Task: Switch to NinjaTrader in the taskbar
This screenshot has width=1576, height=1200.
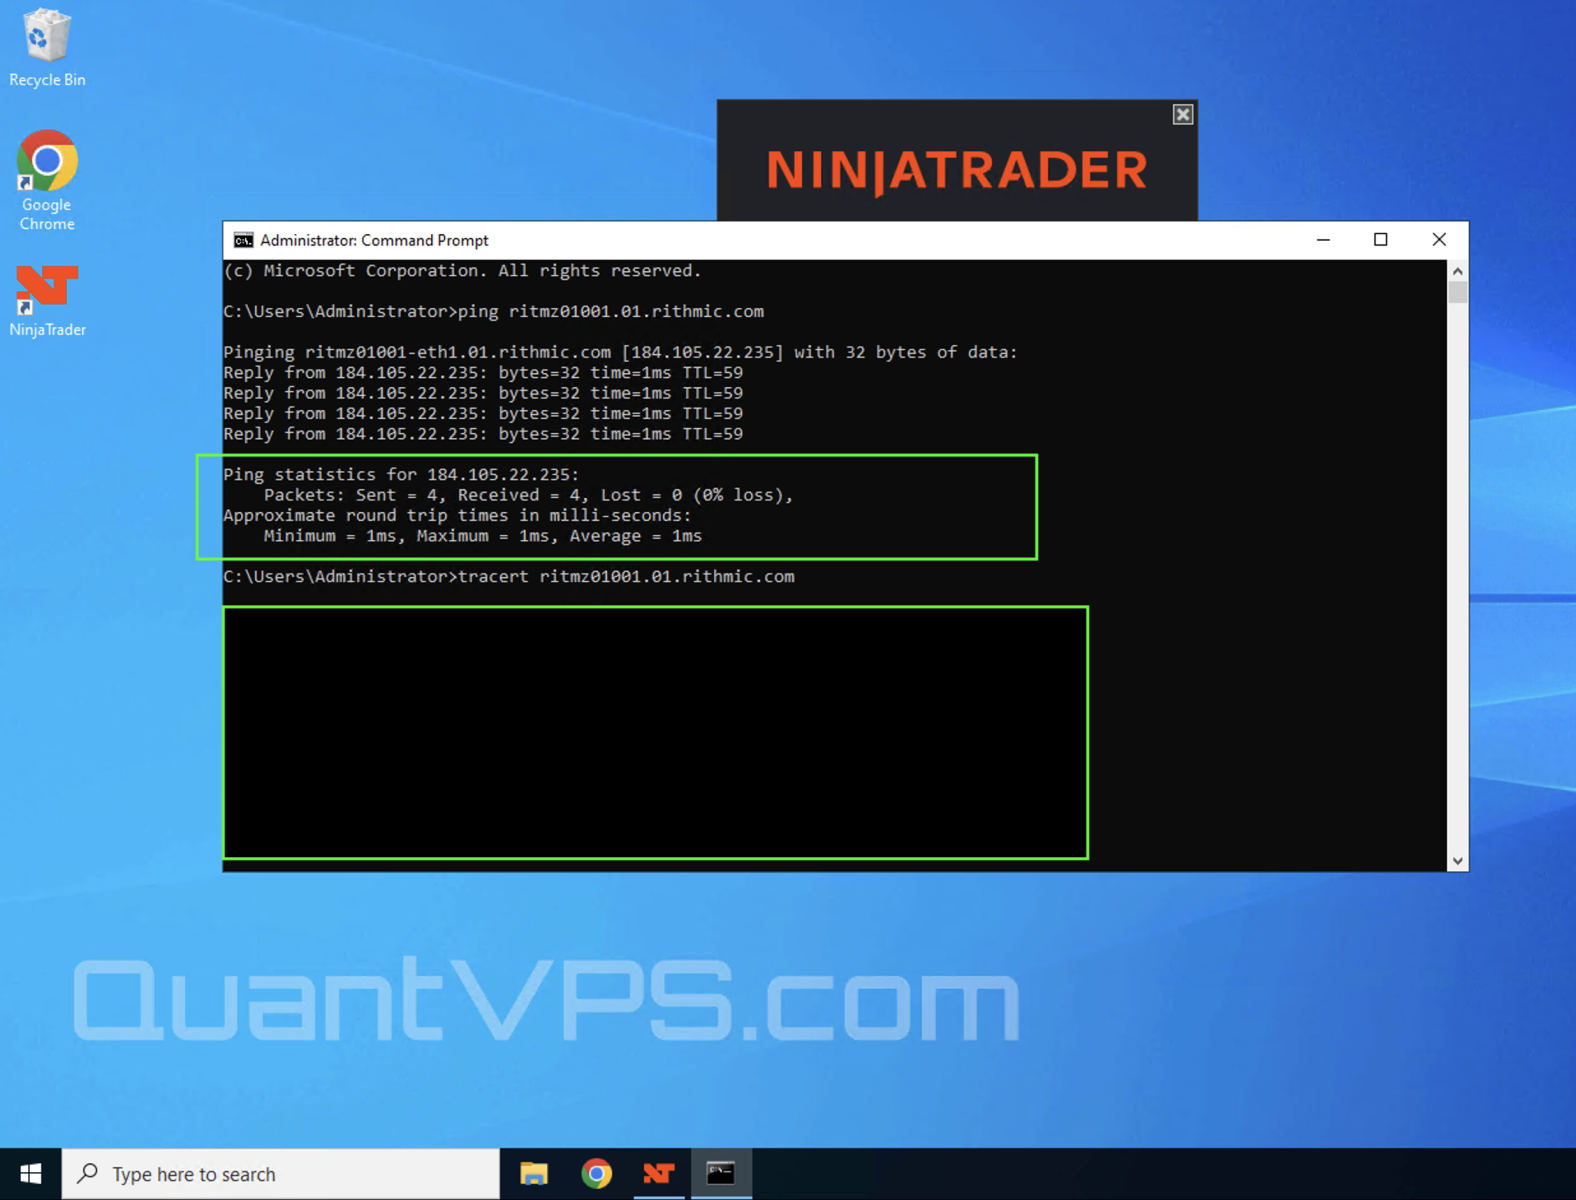Action: click(659, 1174)
